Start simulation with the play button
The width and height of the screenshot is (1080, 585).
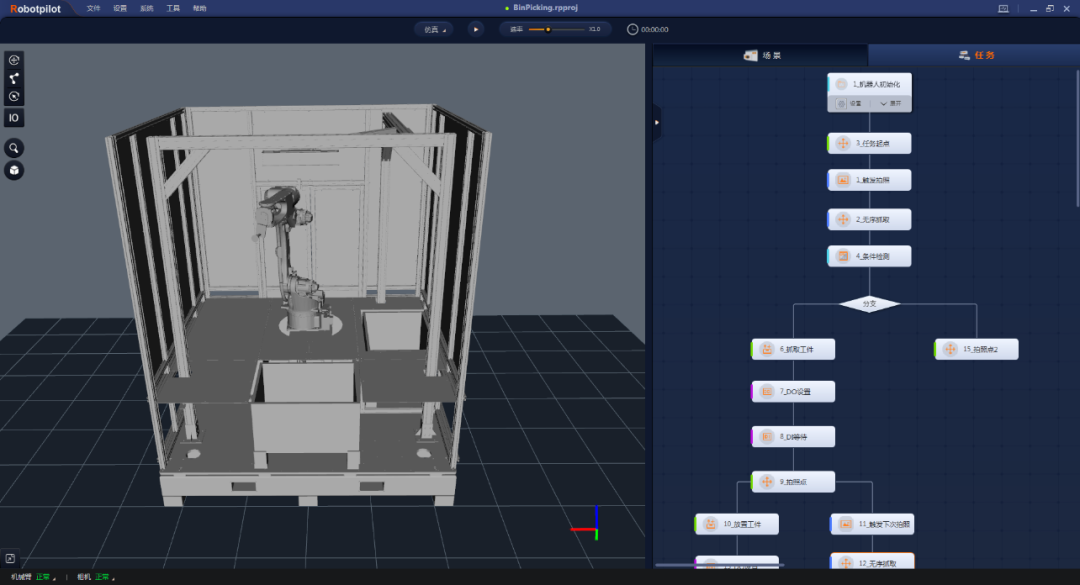click(x=476, y=30)
